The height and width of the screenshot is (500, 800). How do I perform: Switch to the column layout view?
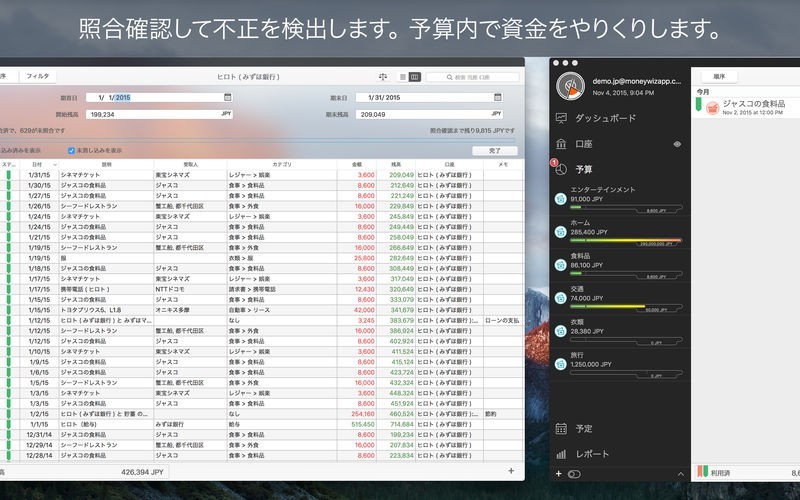click(415, 76)
